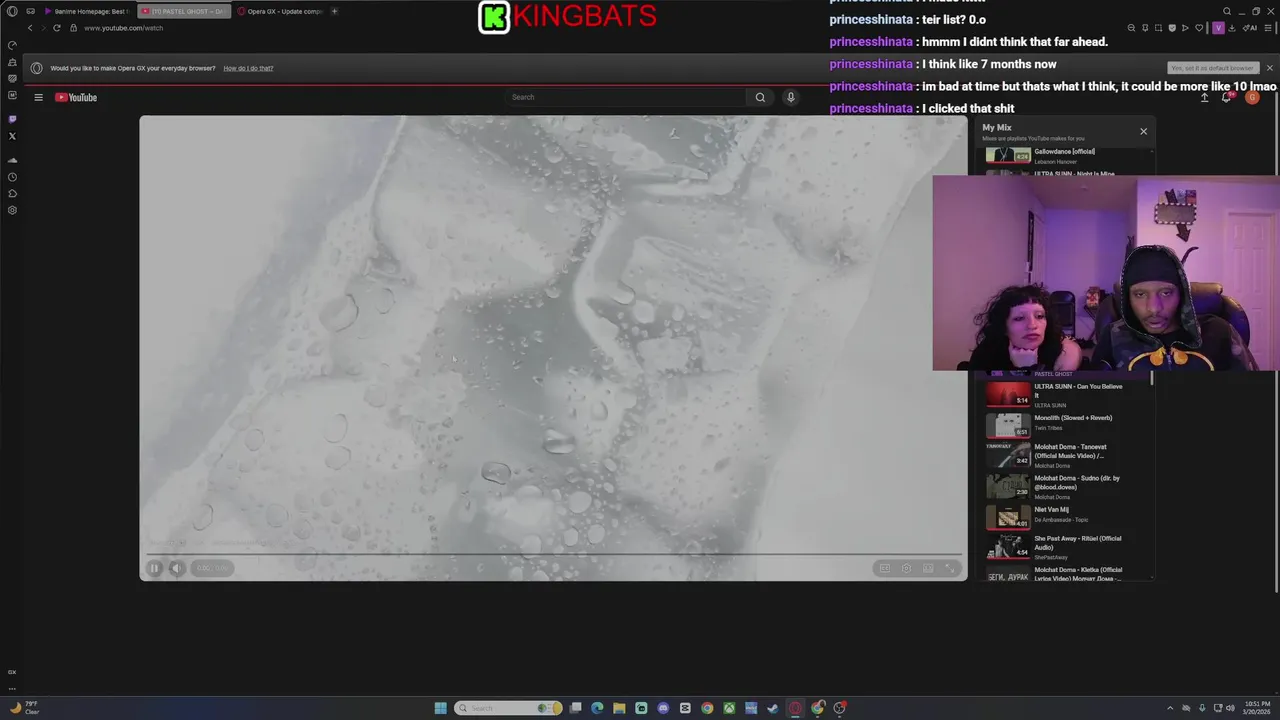The image size is (1280, 720).
Task: Reload the current YouTube page
Action: pos(56,28)
